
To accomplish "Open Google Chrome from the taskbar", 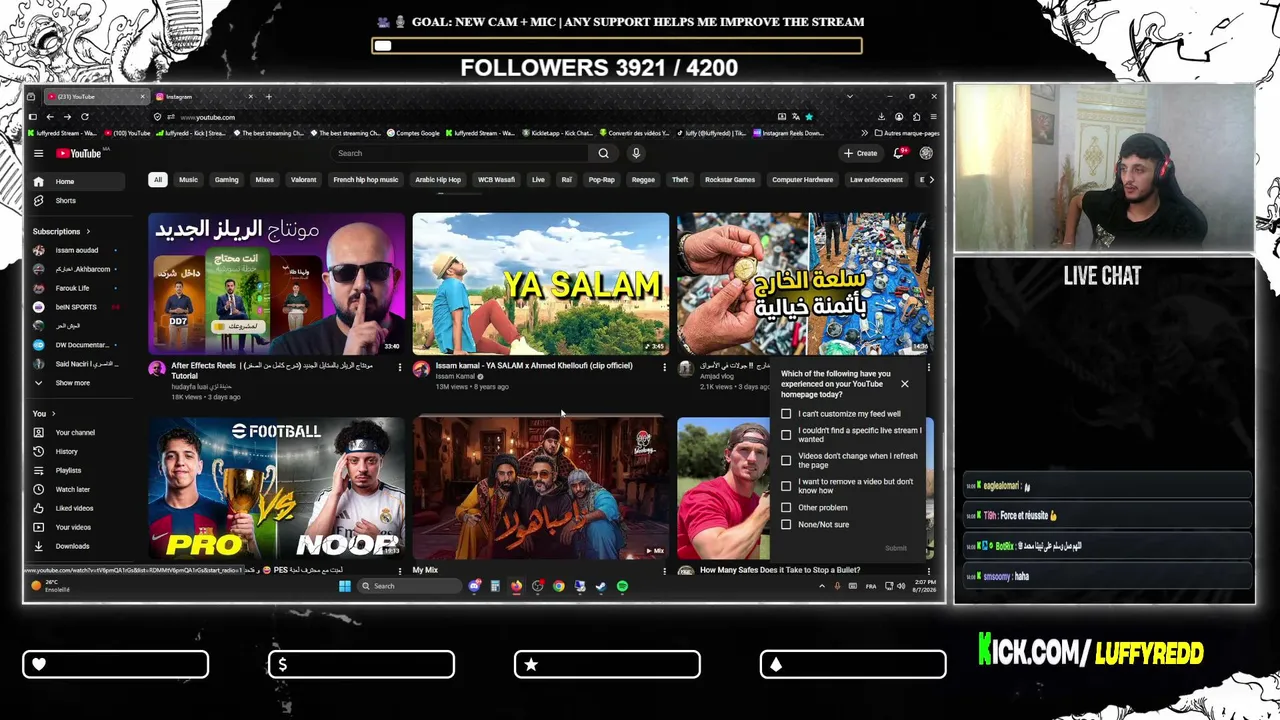I will click(559, 586).
